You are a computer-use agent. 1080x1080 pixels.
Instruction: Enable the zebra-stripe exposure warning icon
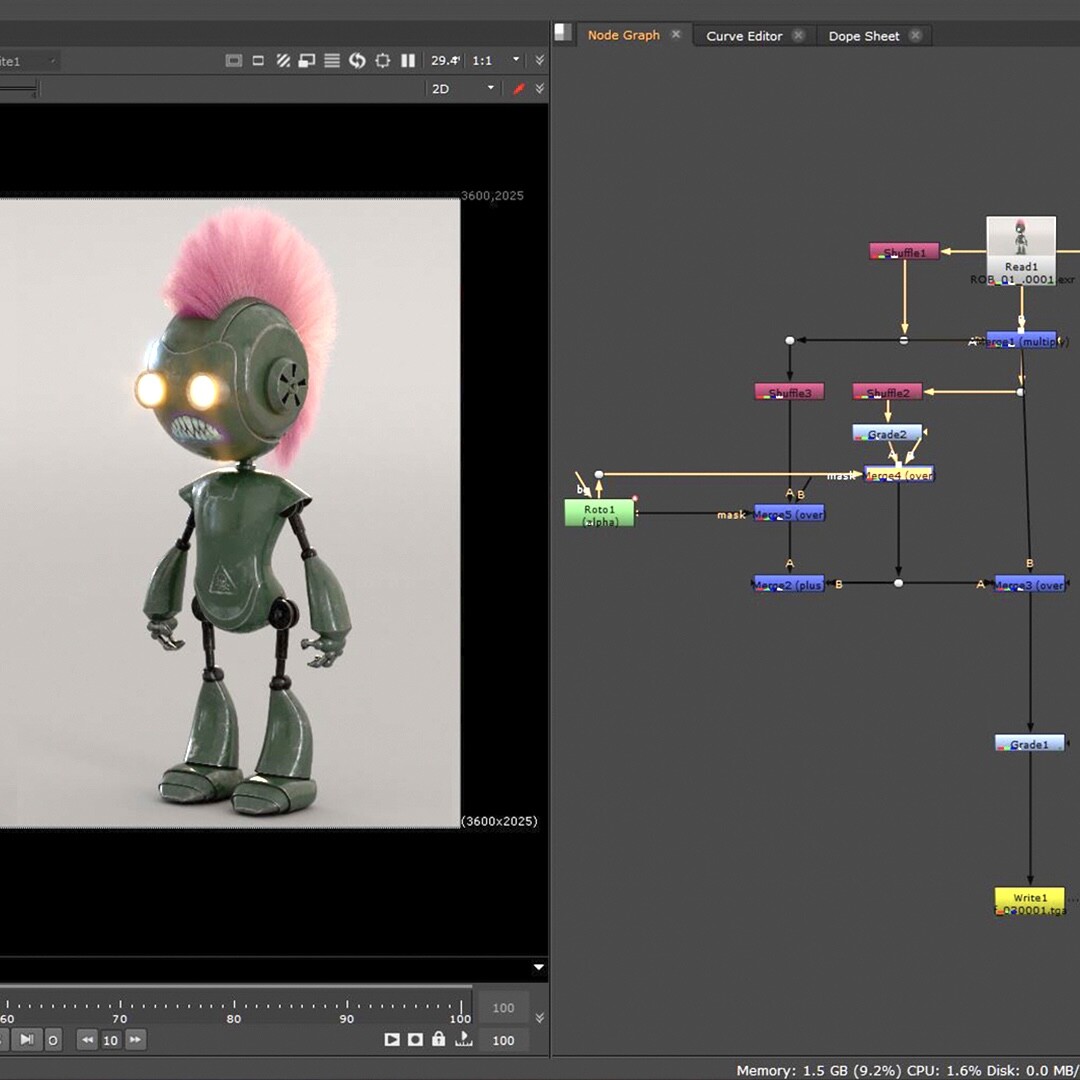(x=281, y=60)
